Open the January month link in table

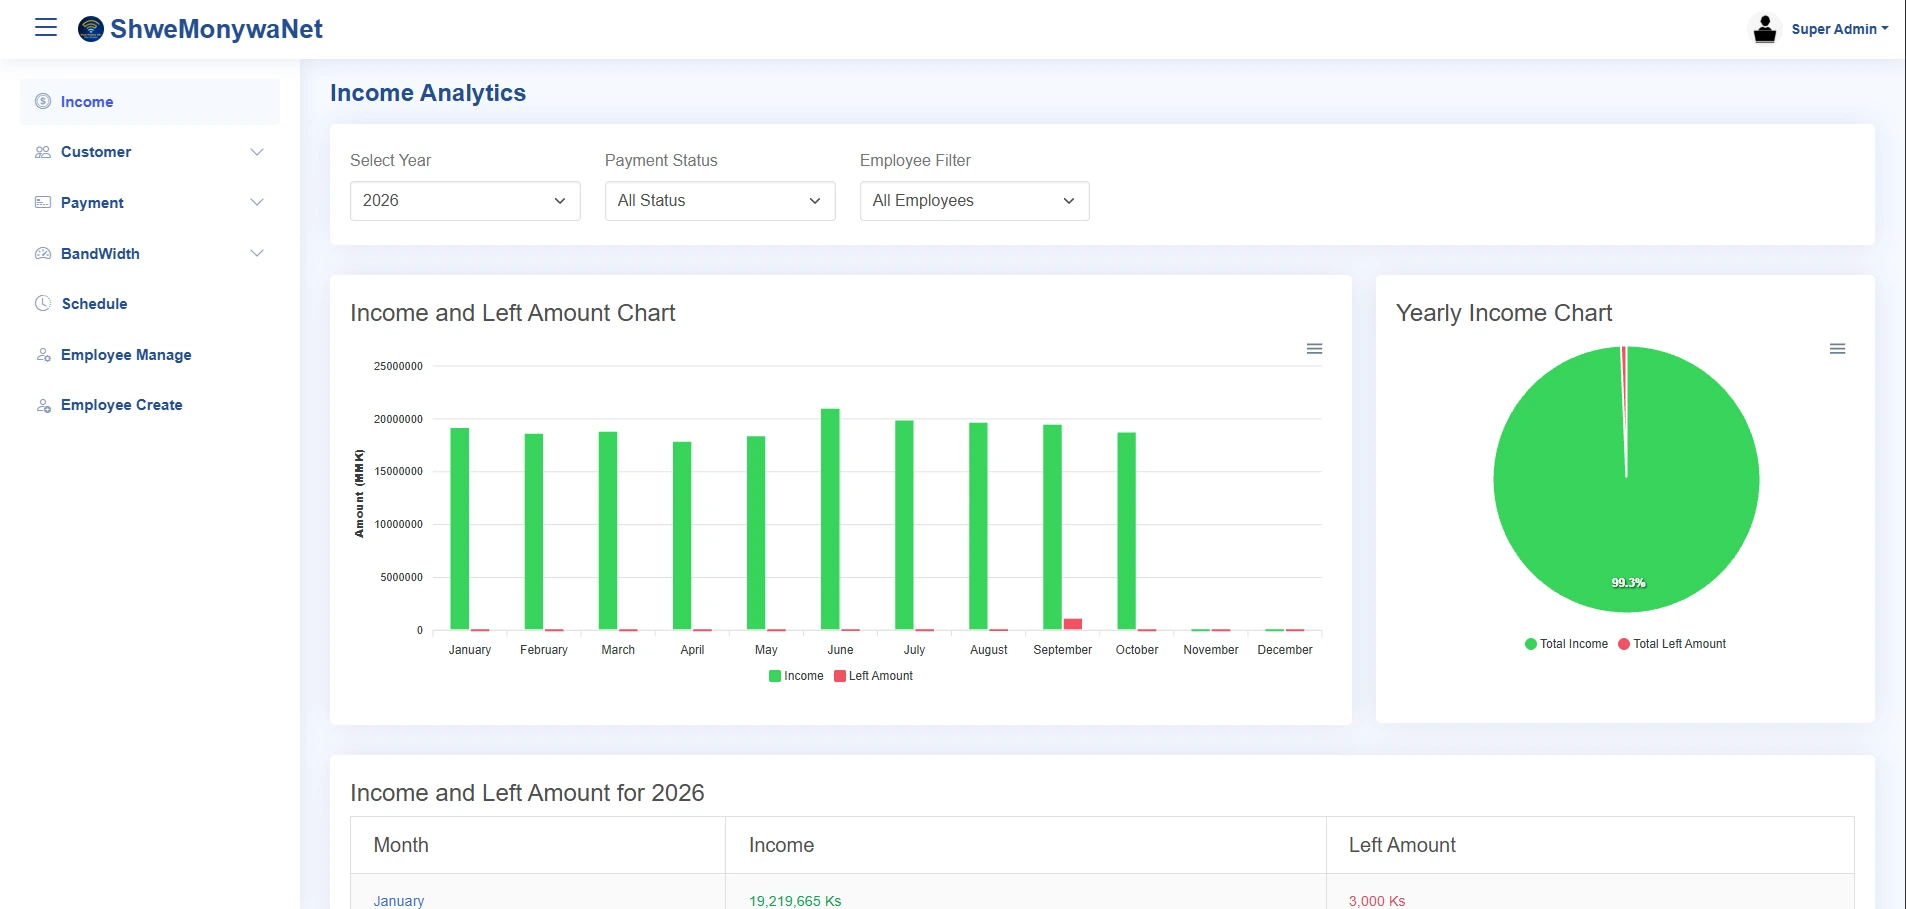pyautogui.click(x=399, y=901)
